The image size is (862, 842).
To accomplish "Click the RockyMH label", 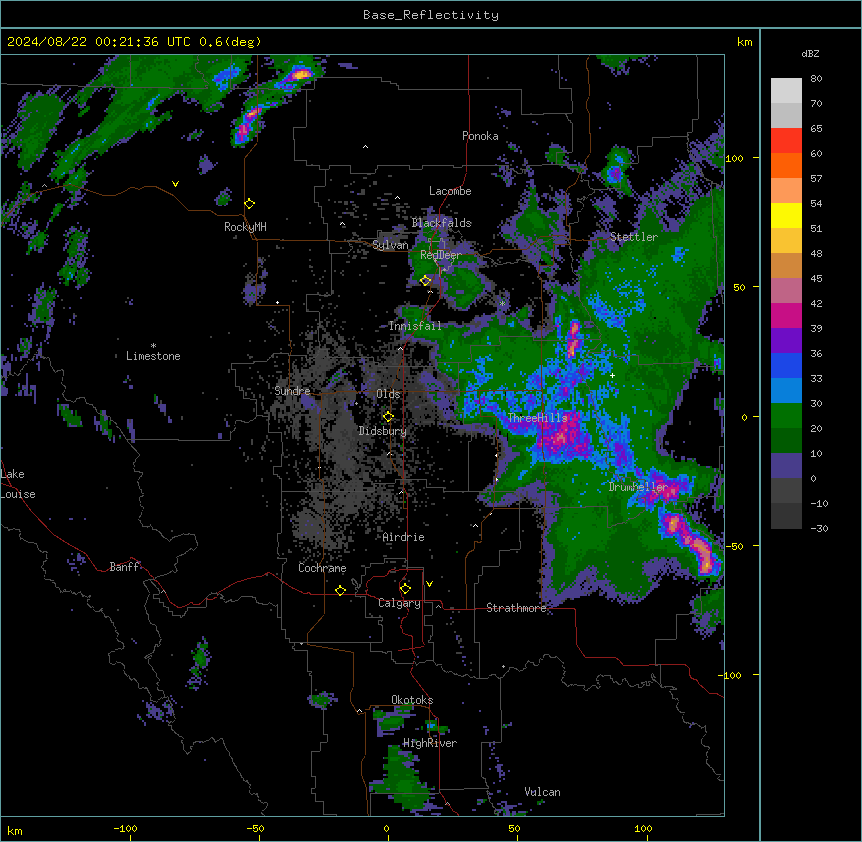I will [245, 227].
